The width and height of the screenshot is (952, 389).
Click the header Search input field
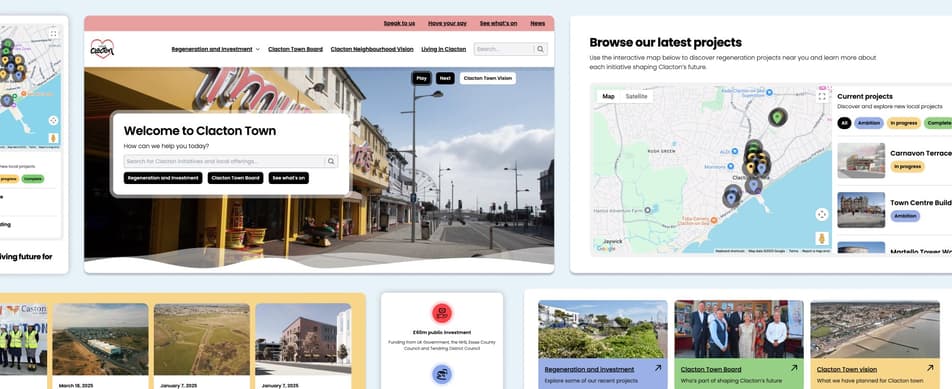click(504, 49)
